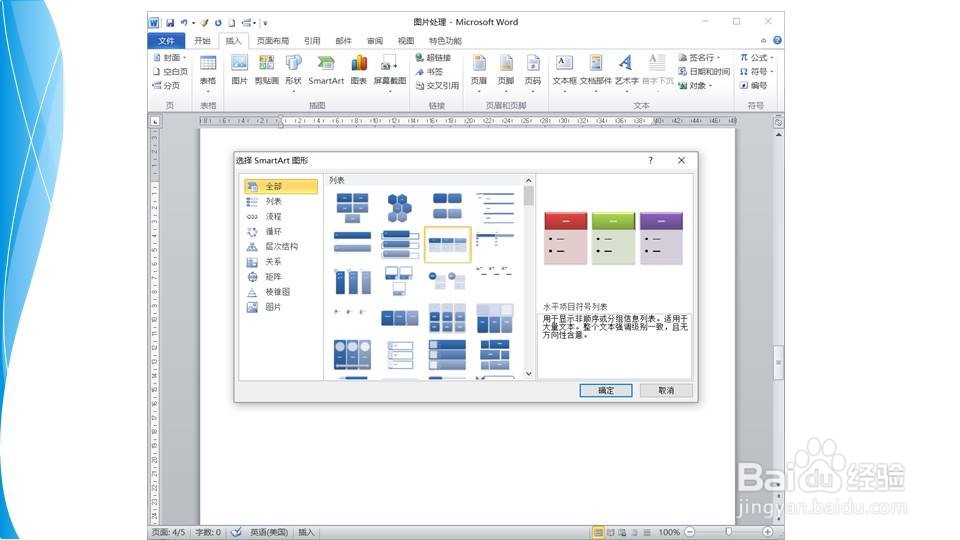
Task: Click the 图片 (Picture) insert icon
Action: (x=239, y=69)
